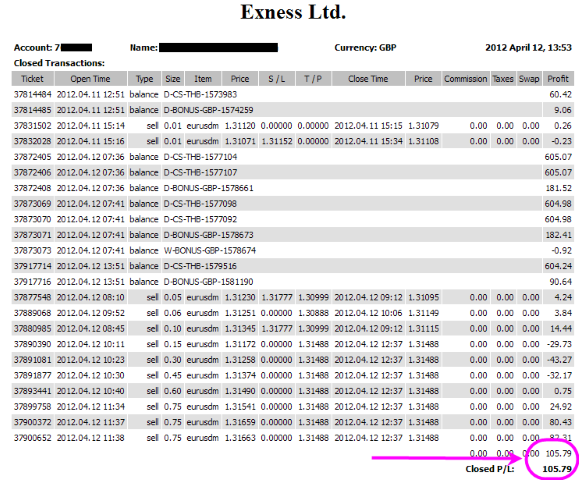The width and height of the screenshot is (579, 480).
Task: Click the Open Time column header
Action: (90, 79)
